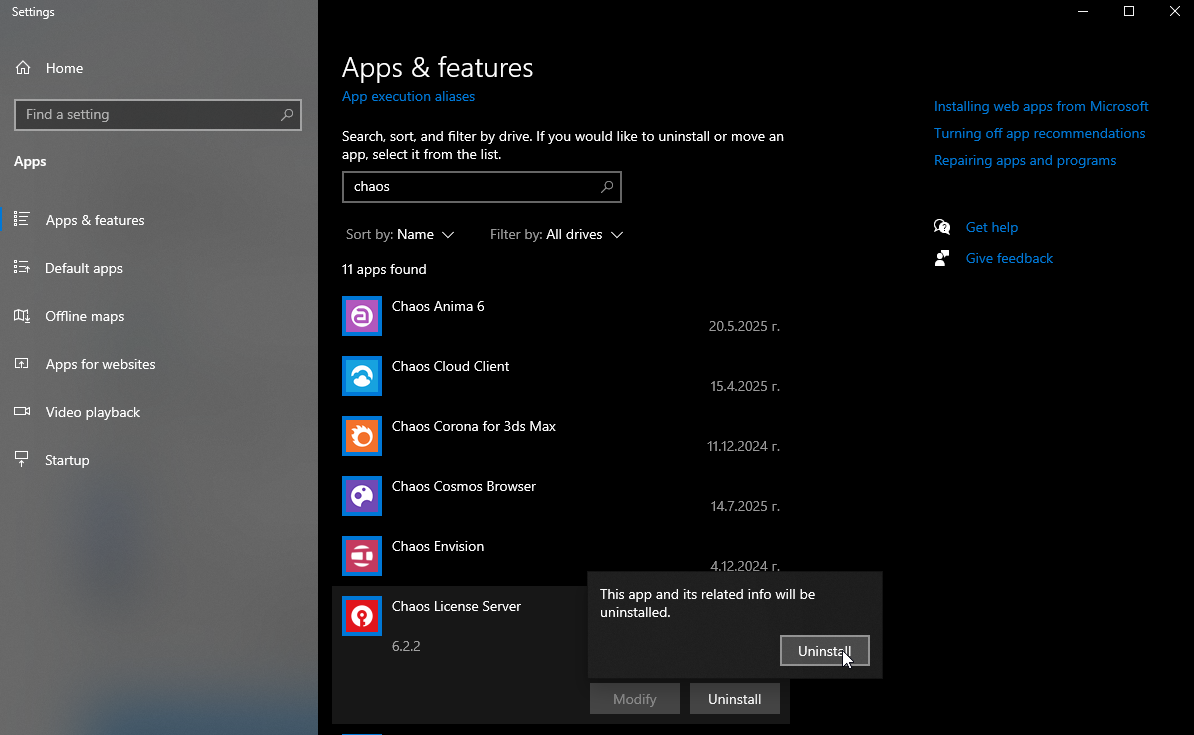This screenshot has width=1194, height=735.
Task: Click the 11 apps found text
Action: pyautogui.click(x=384, y=270)
